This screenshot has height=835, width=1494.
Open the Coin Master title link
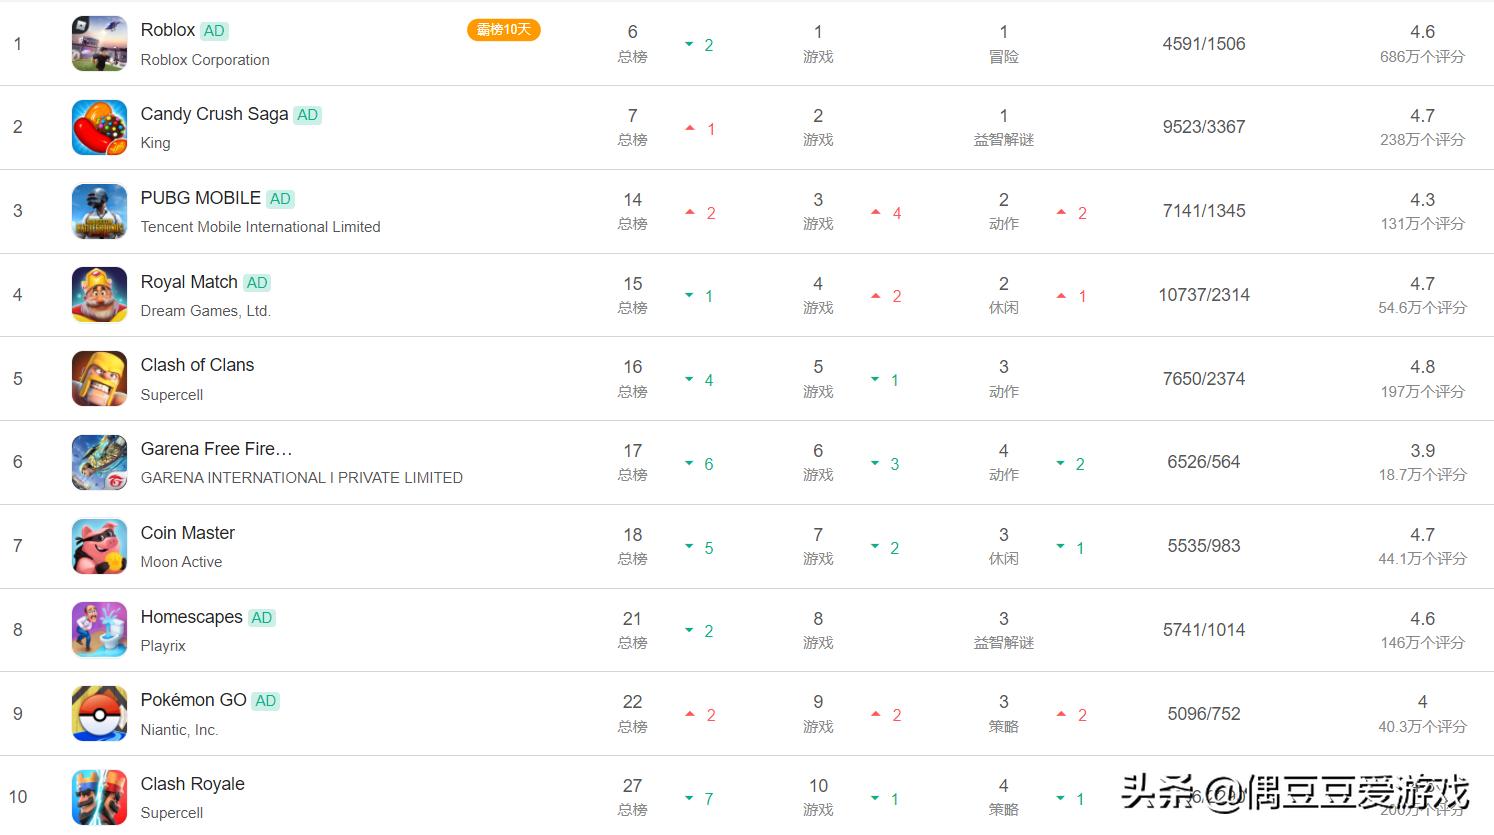coord(188,533)
